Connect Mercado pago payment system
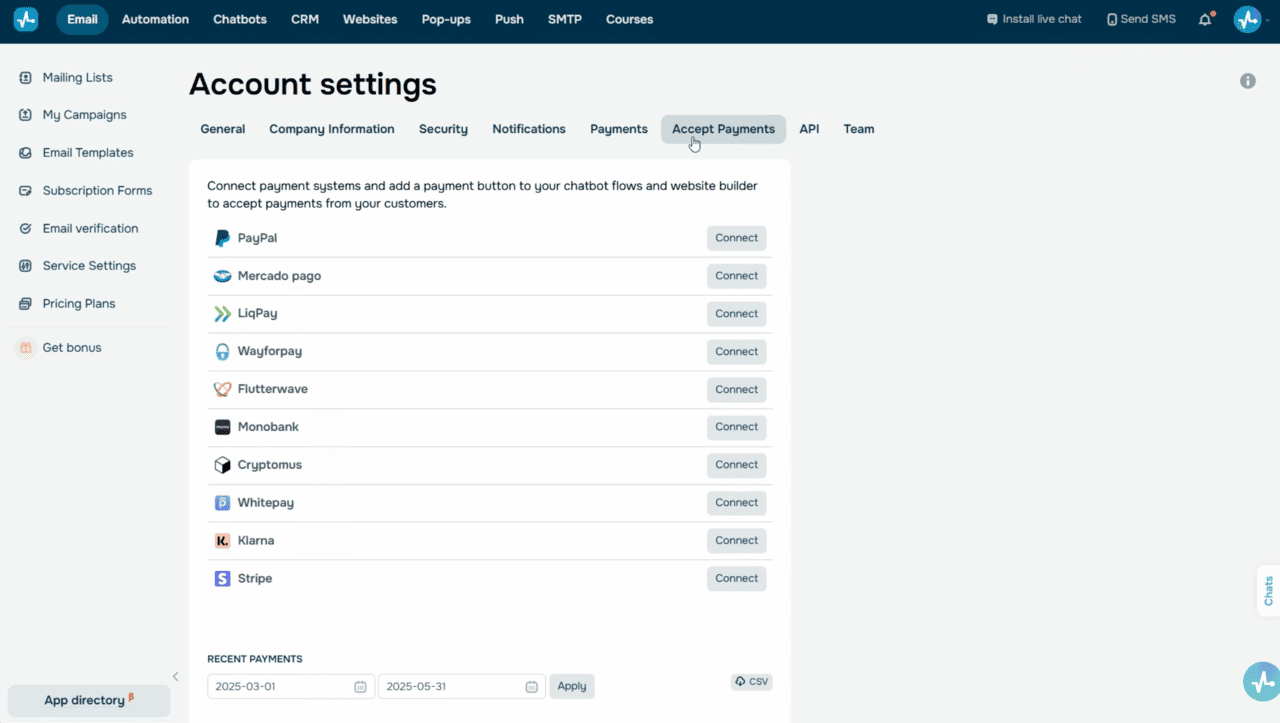The height and width of the screenshot is (723, 1280). (737, 276)
